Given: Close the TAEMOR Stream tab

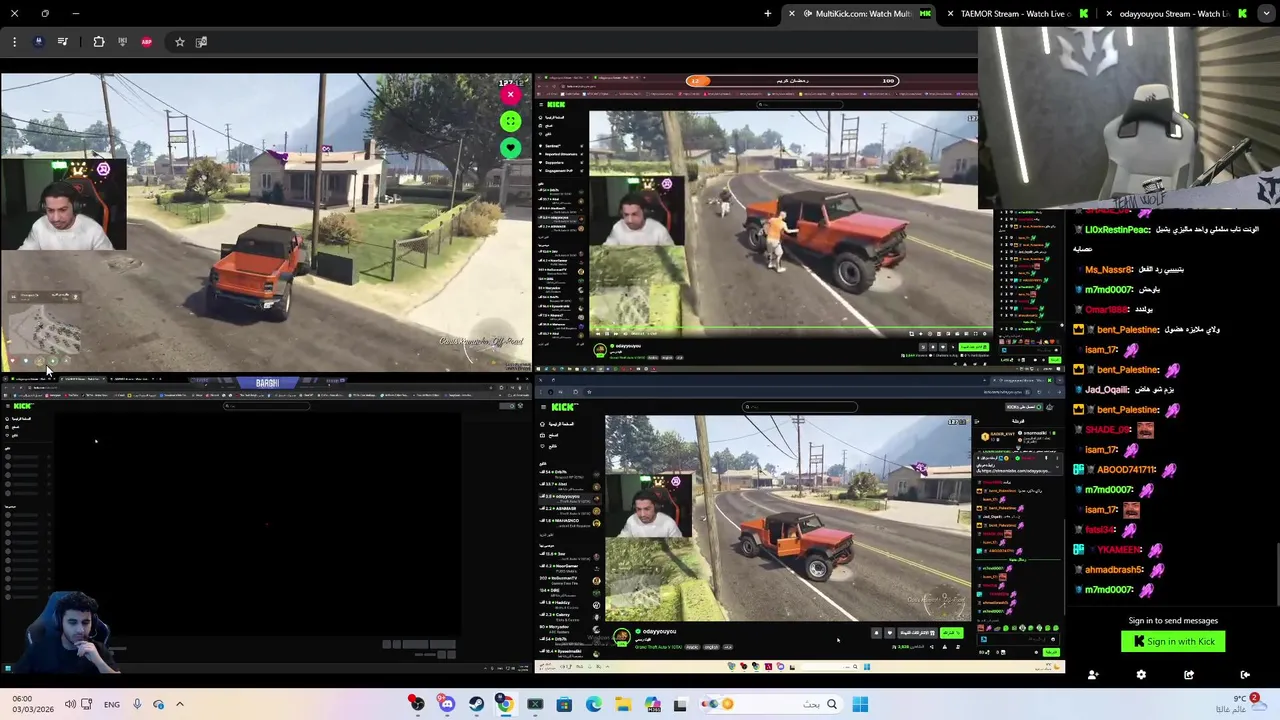Looking at the screenshot, I should (950, 14).
